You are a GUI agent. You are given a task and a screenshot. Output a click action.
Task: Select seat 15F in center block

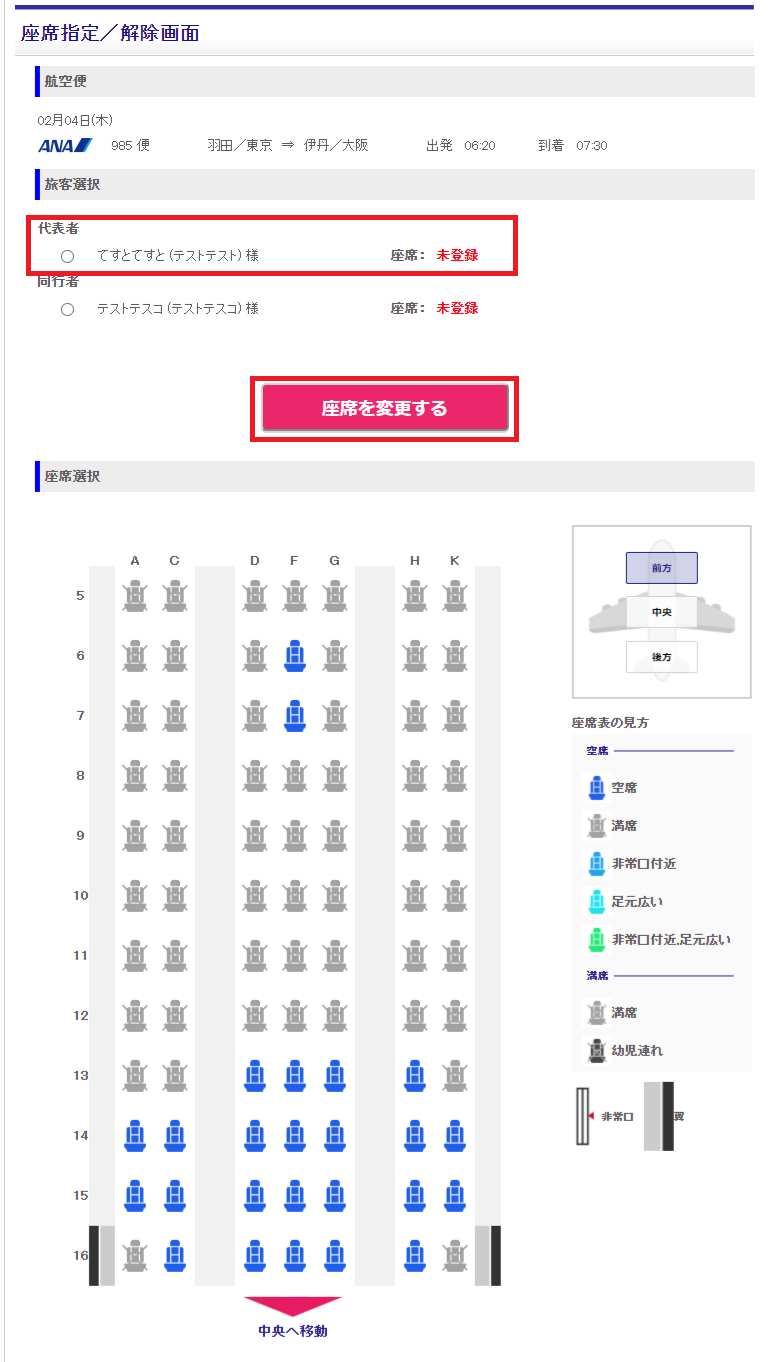point(294,1196)
